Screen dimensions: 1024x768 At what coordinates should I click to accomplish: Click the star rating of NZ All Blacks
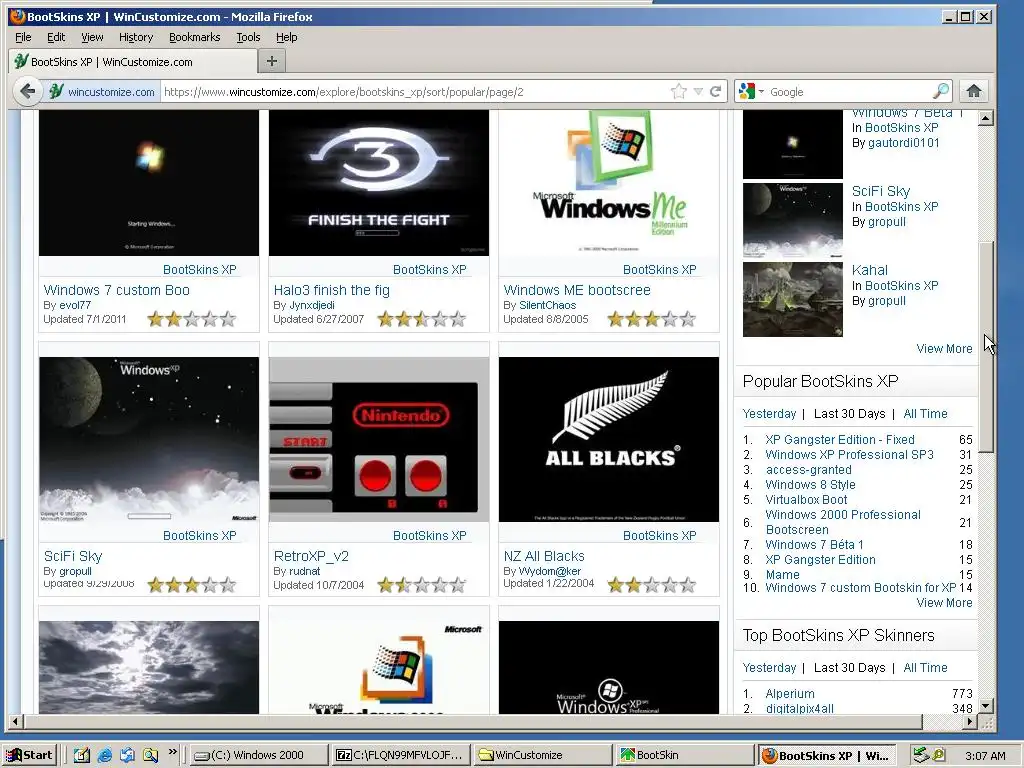tap(651, 585)
